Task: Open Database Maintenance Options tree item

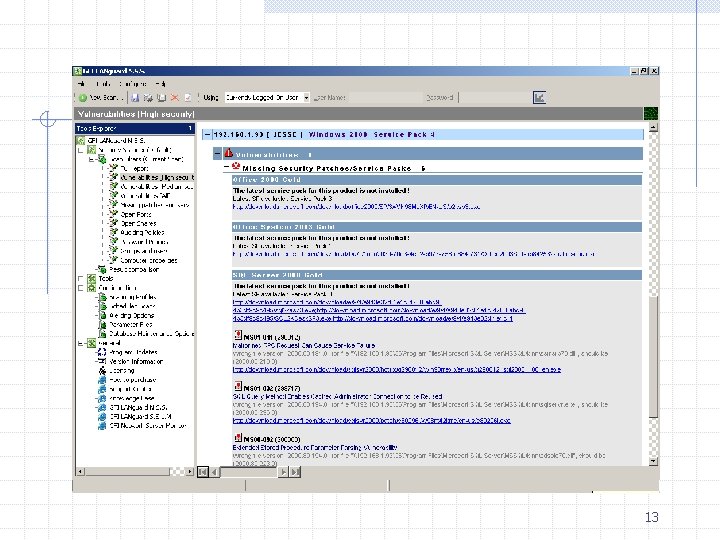Action: [x=152, y=334]
